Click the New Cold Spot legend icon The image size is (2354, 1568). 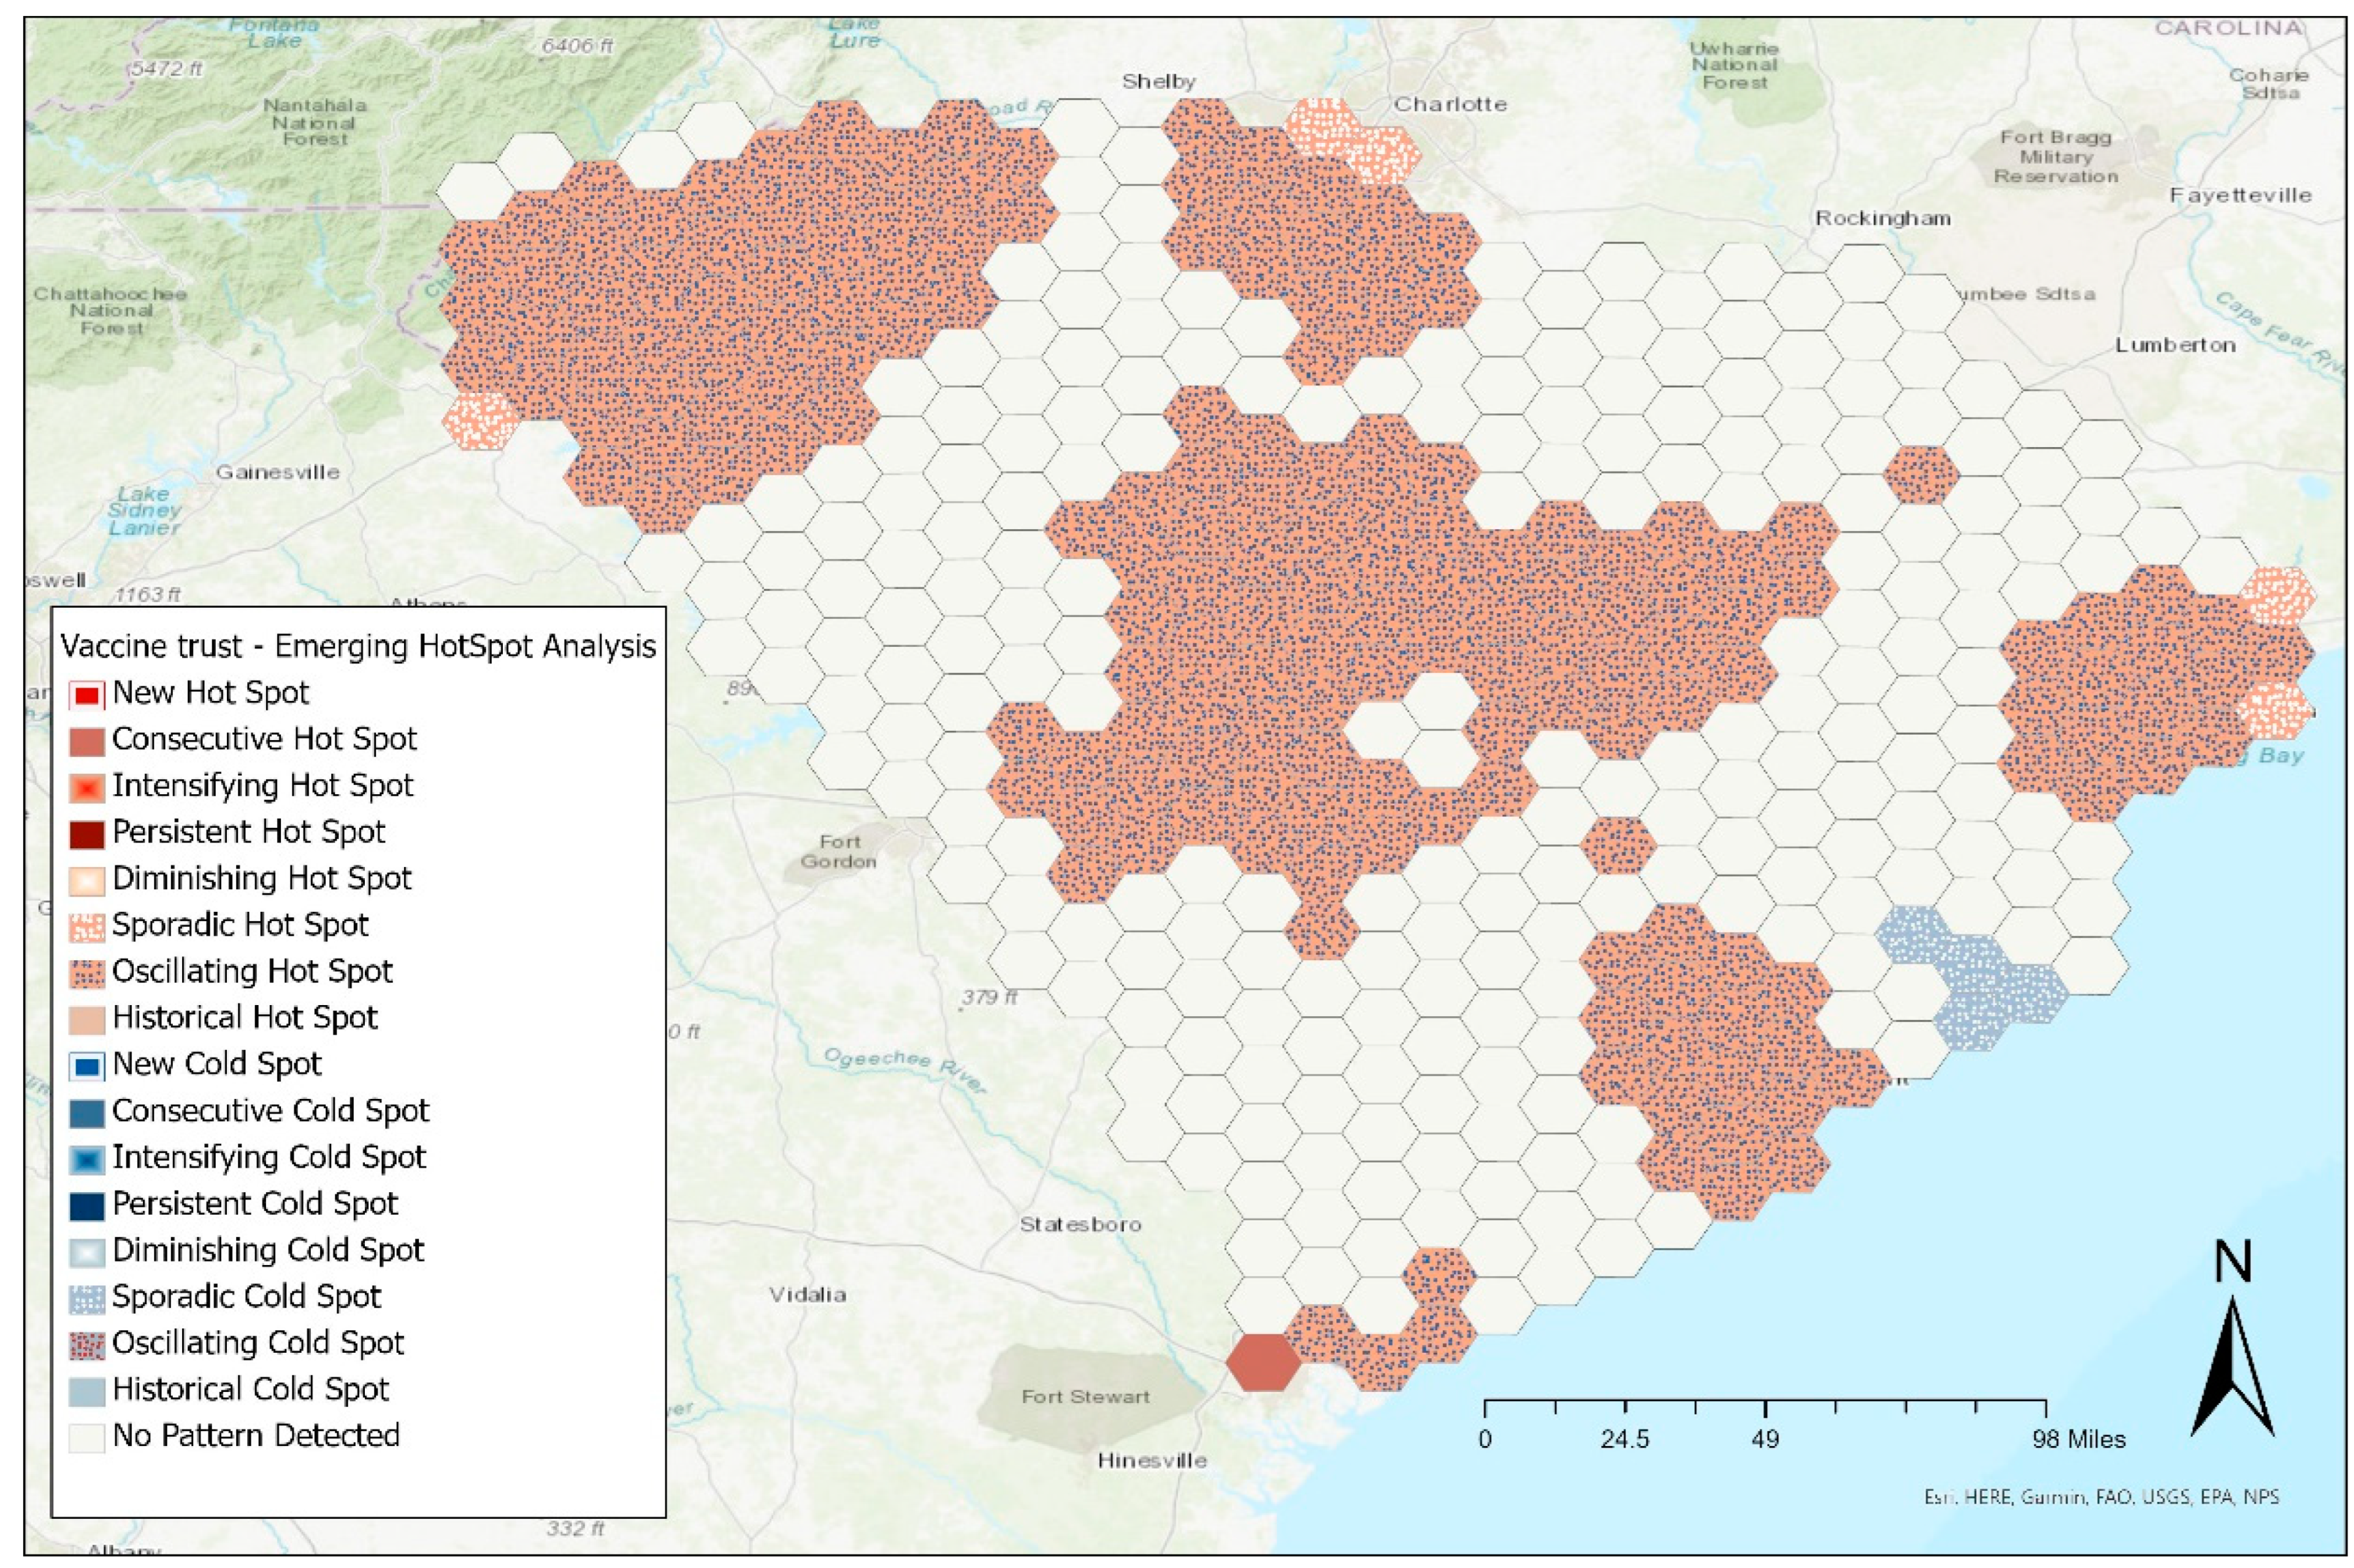coord(86,1066)
